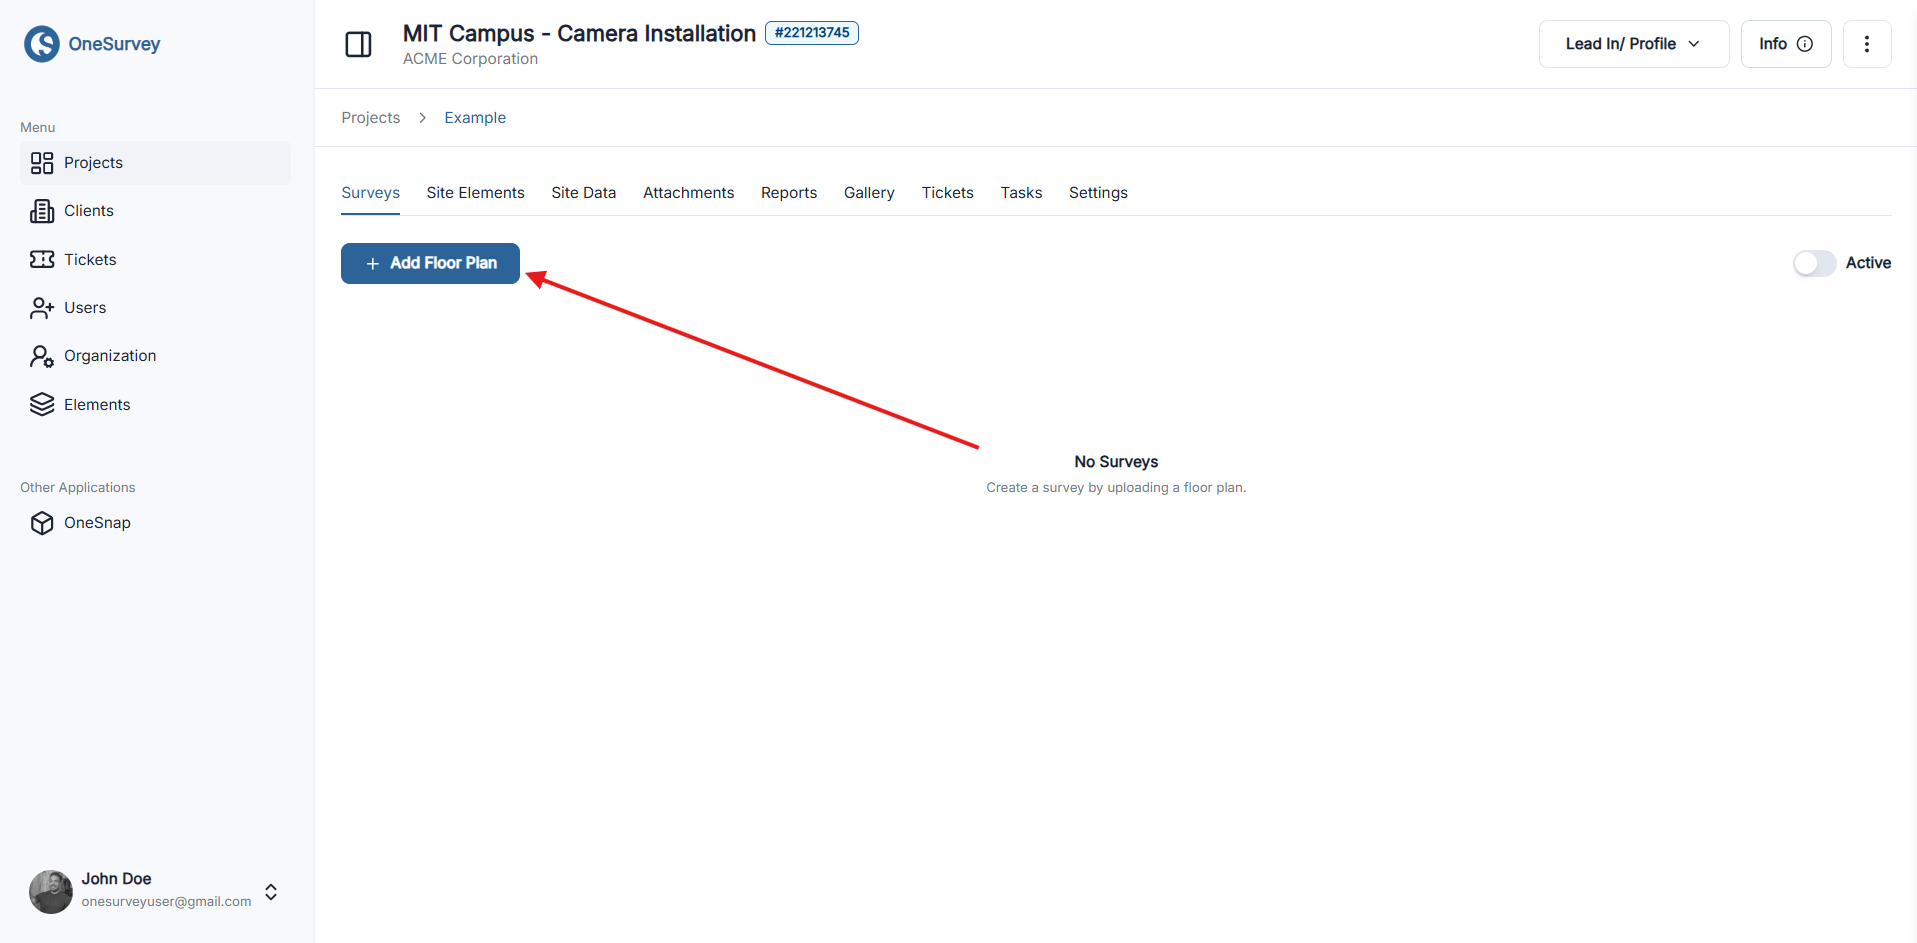The height and width of the screenshot is (943, 1917).
Task: Click the Add Floor Plan button
Action: point(429,263)
